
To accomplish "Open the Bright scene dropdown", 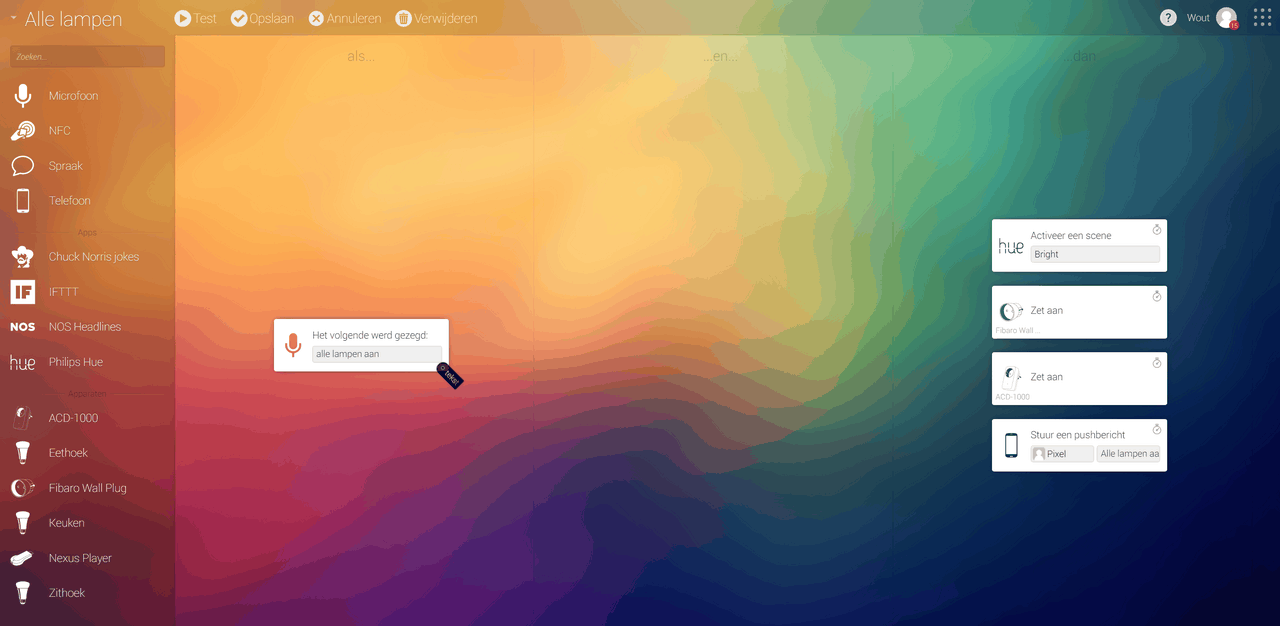I will point(1095,254).
